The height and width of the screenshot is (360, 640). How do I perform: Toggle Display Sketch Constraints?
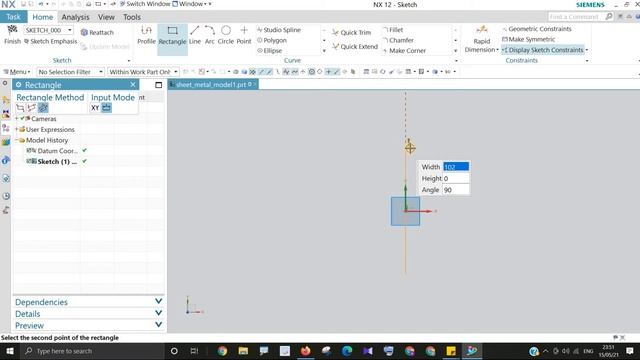tap(543, 50)
